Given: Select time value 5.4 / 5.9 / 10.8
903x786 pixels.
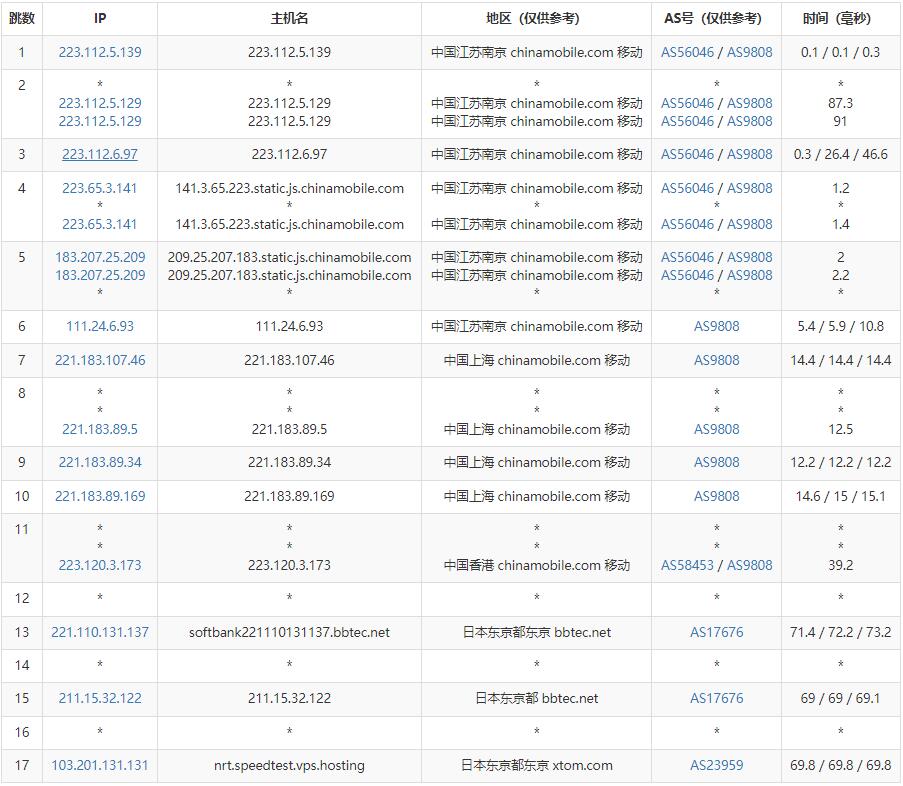Looking at the screenshot, I should point(840,326).
